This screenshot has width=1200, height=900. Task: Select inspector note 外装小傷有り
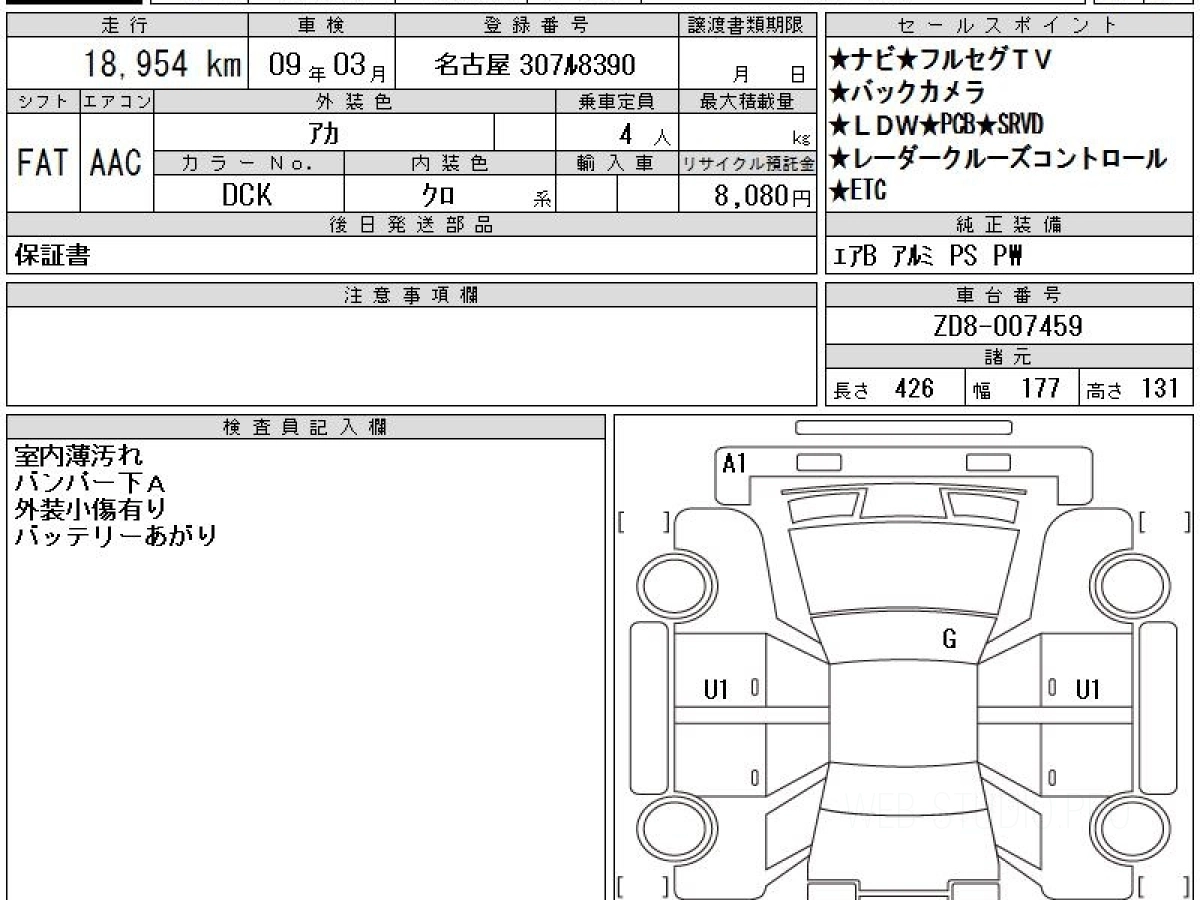coord(91,509)
